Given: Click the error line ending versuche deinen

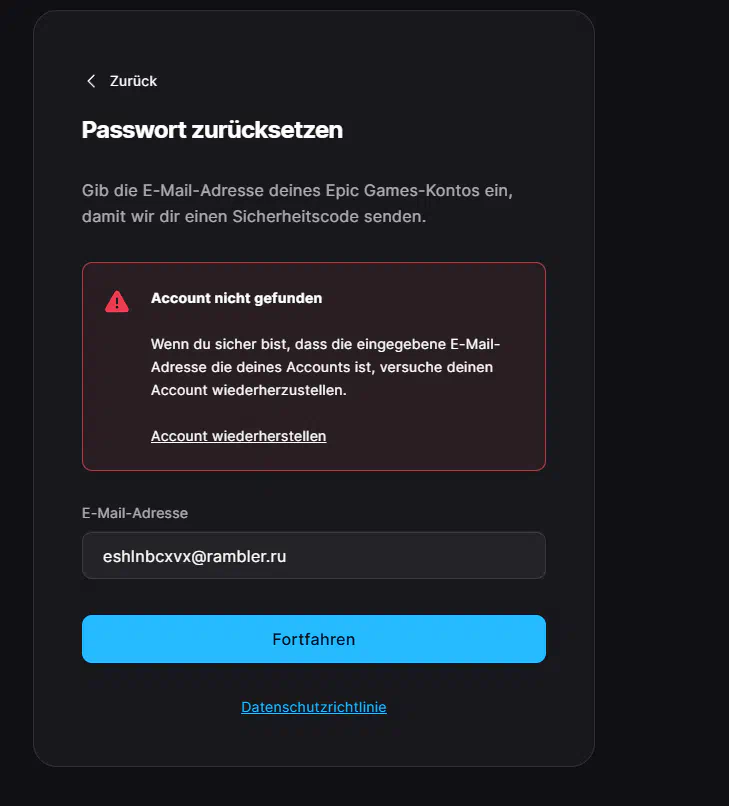Looking at the screenshot, I should 322,367.
